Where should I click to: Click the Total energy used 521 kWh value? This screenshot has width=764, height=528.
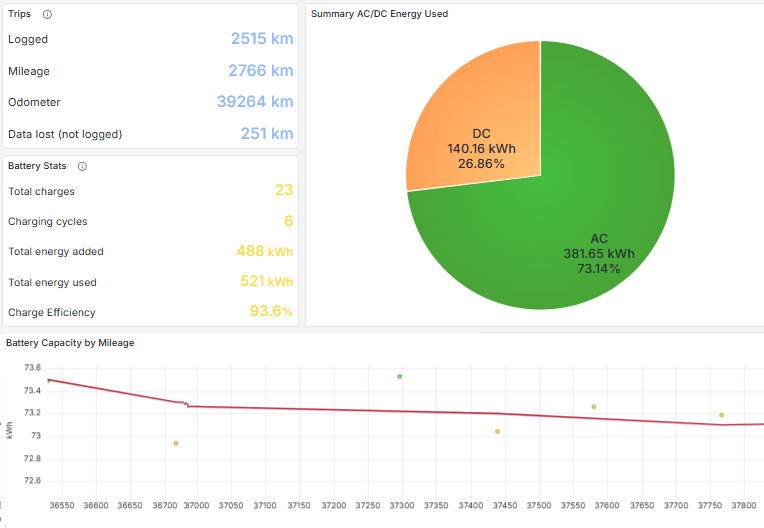click(x=266, y=282)
